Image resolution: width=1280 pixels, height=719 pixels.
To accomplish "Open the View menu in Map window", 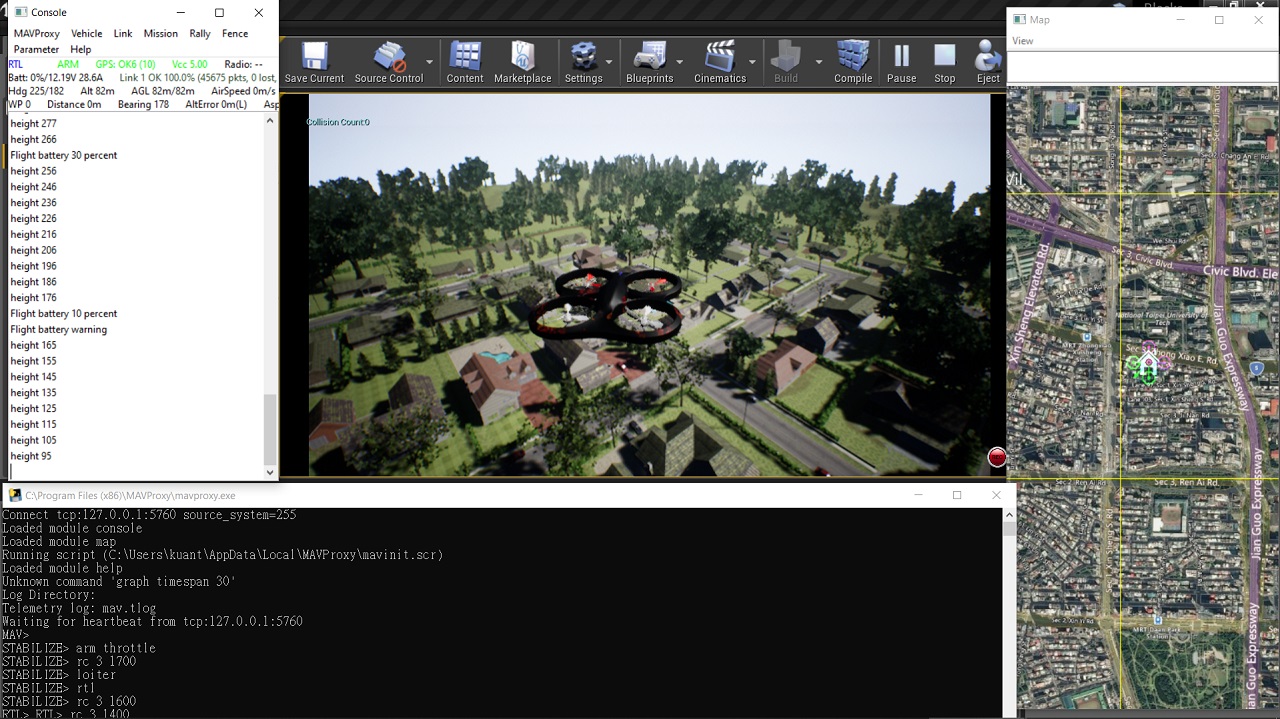I will (x=1022, y=40).
